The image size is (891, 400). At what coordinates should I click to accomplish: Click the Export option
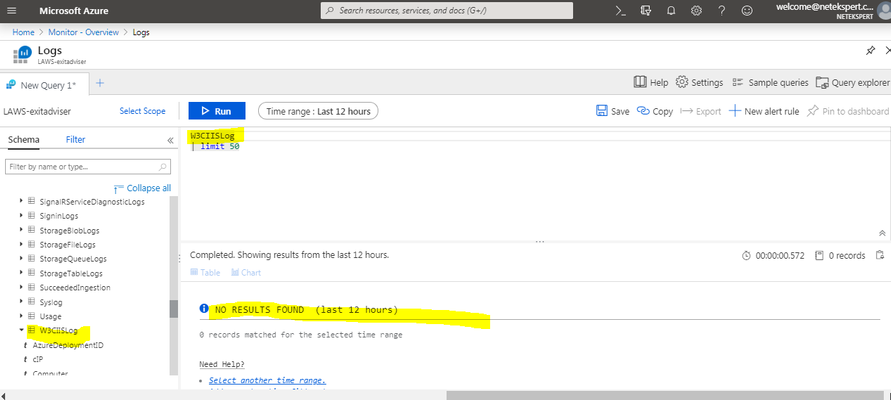pos(701,111)
